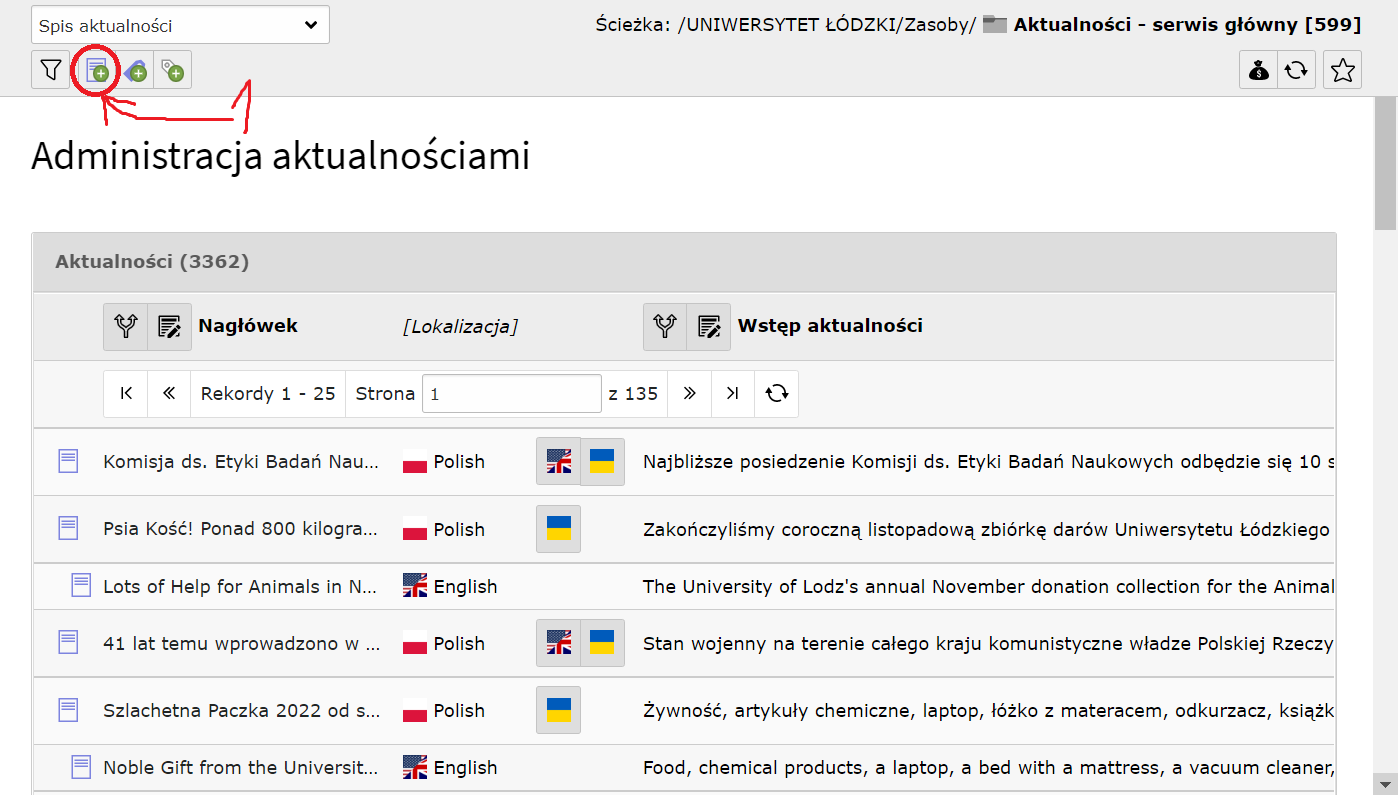This screenshot has height=799, width=1398.
Task: Edit the Wstęp aktualności column for all records
Action: pyautogui.click(x=709, y=326)
